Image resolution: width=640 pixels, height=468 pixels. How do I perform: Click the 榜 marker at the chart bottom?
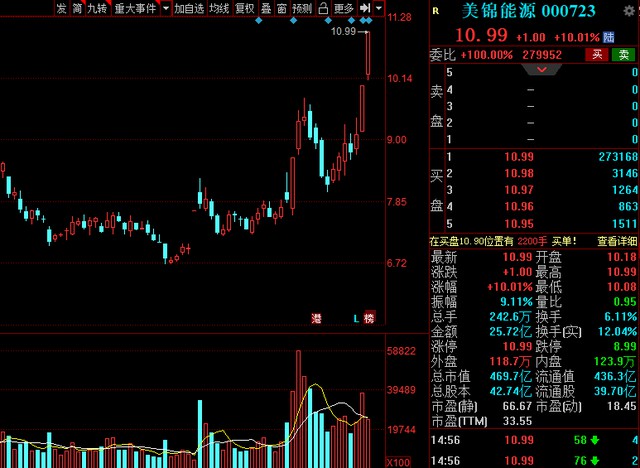pos(369,318)
